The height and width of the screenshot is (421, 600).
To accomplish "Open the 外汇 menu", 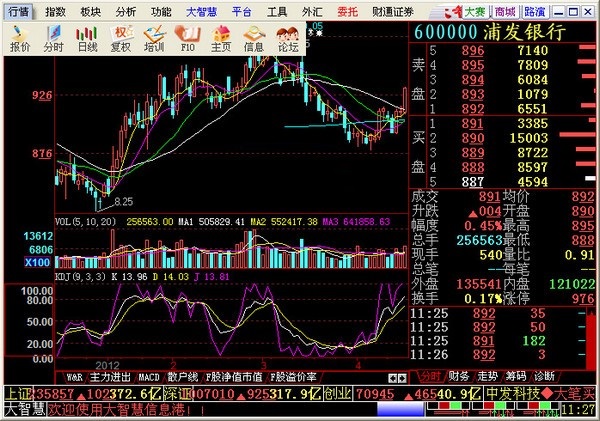I will tap(312, 12).
